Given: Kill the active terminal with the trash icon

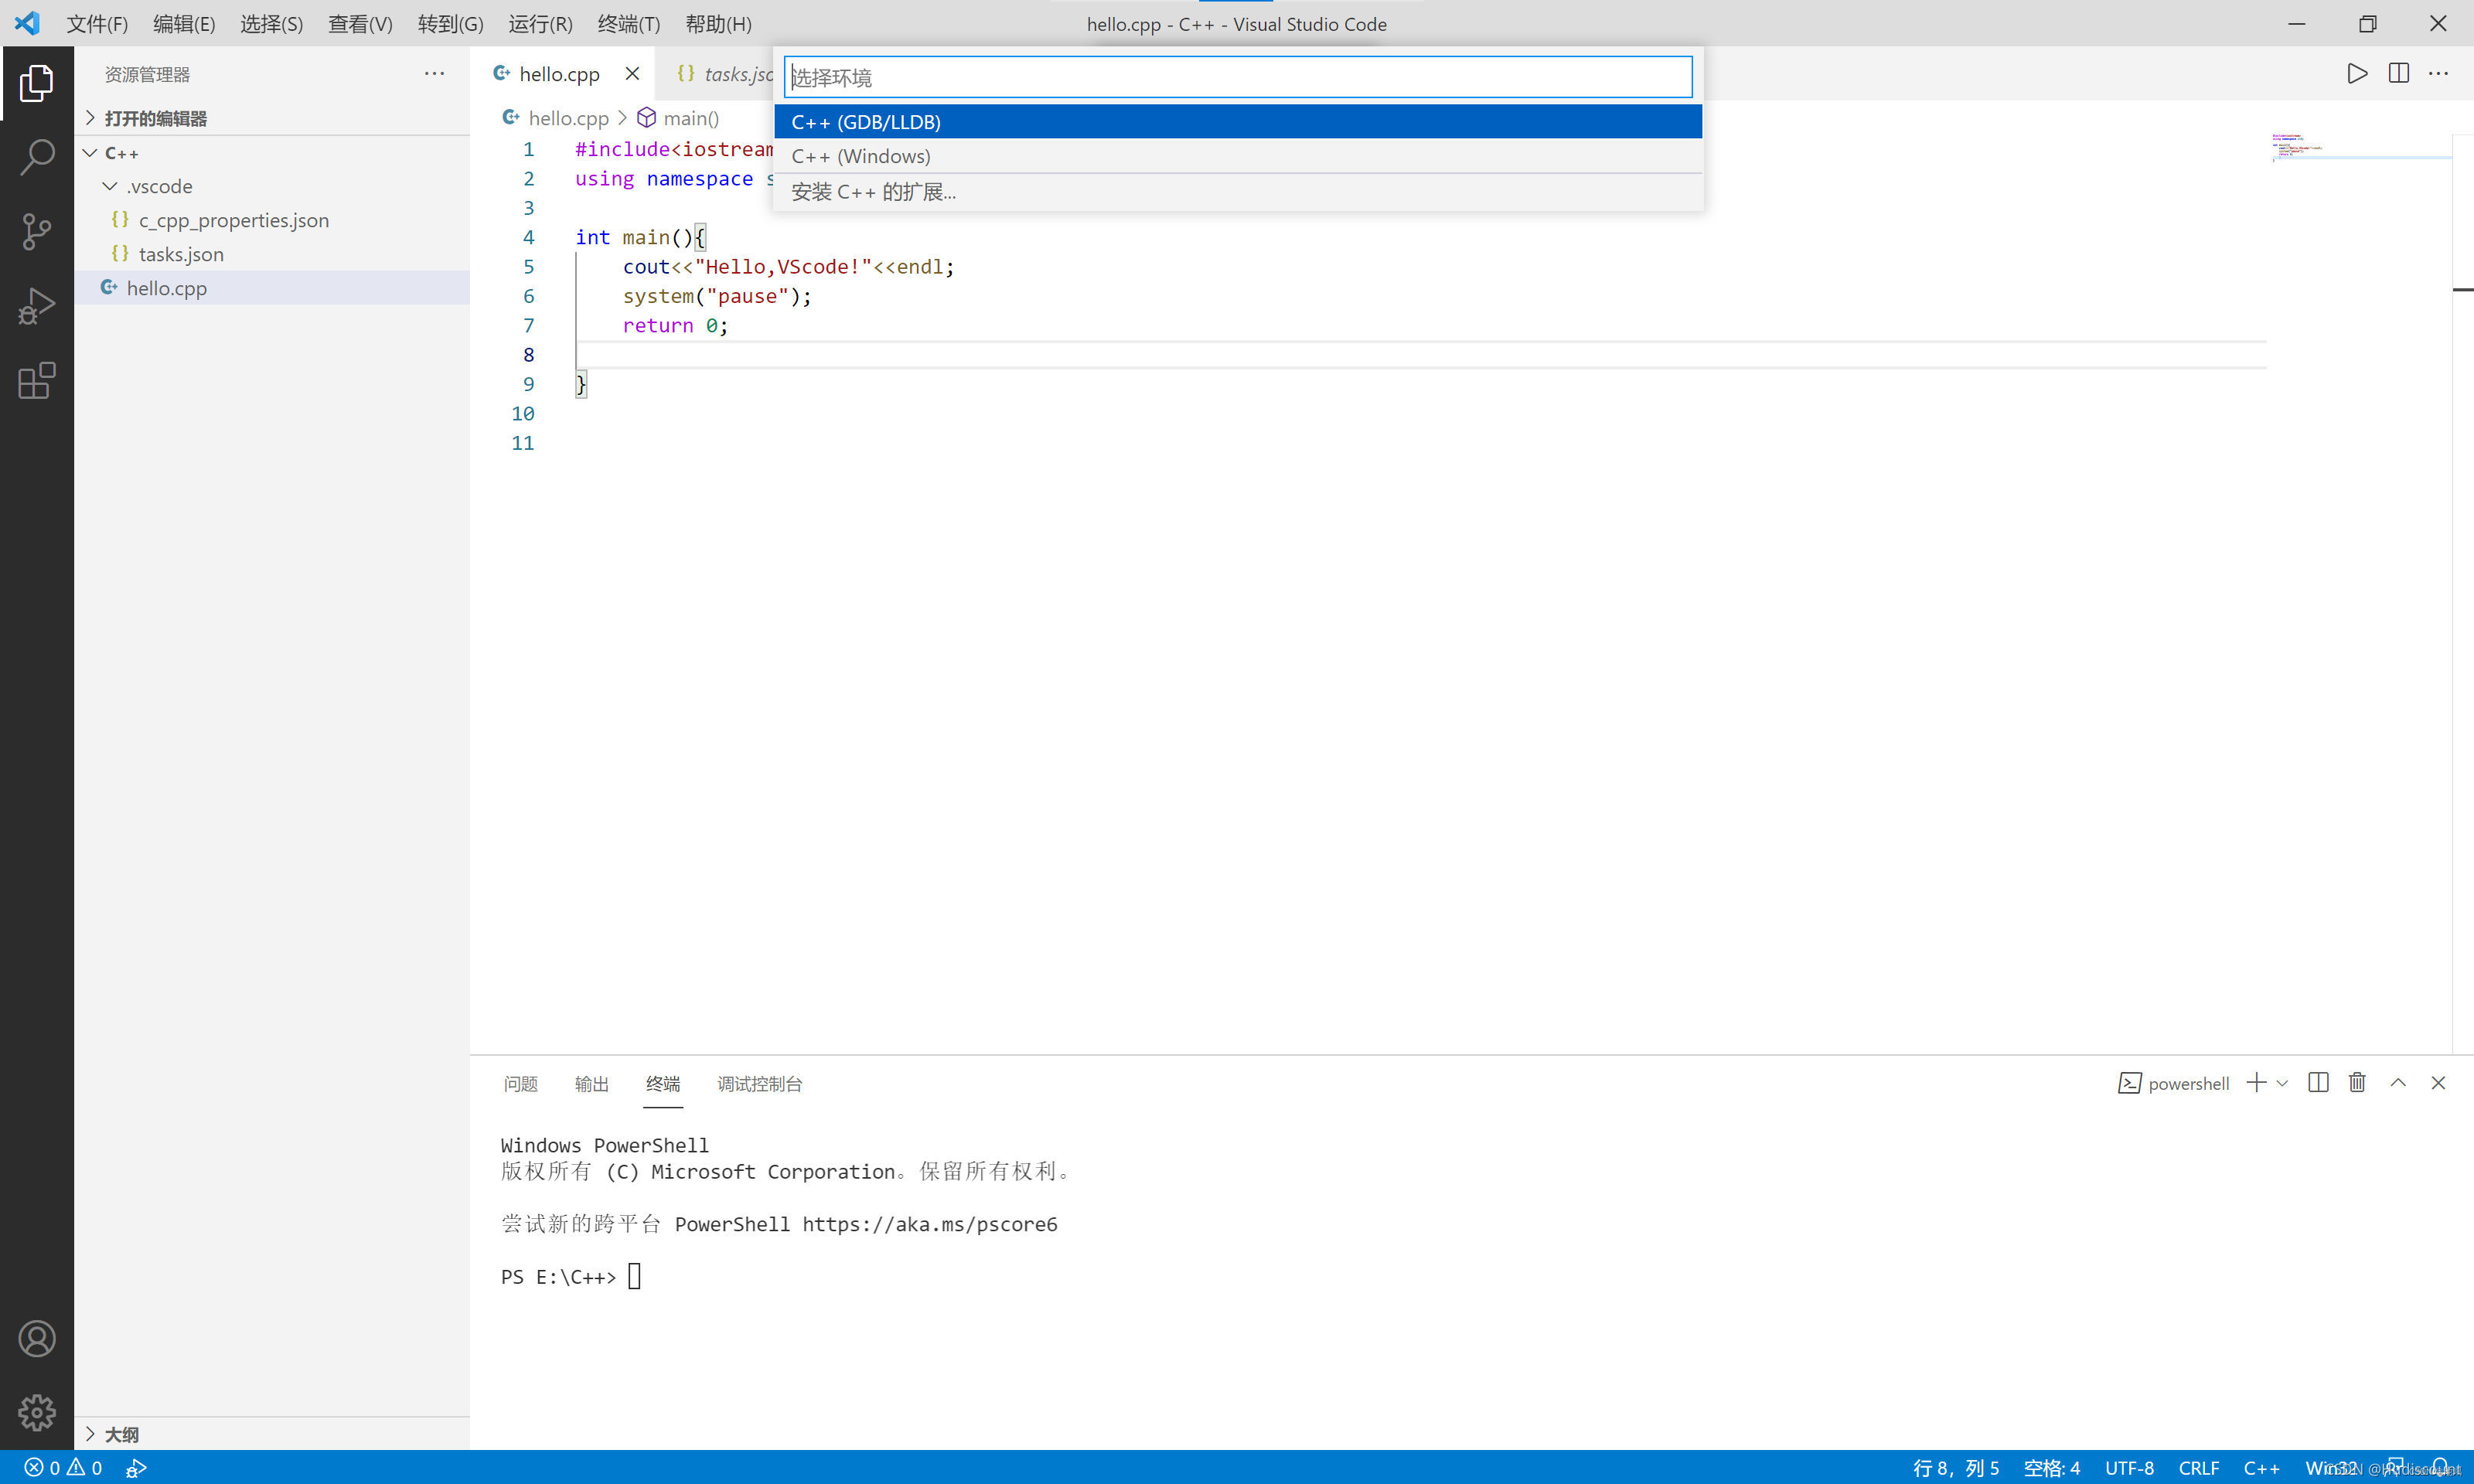Looking at the screenshot, I should tap(2357, 1082).
